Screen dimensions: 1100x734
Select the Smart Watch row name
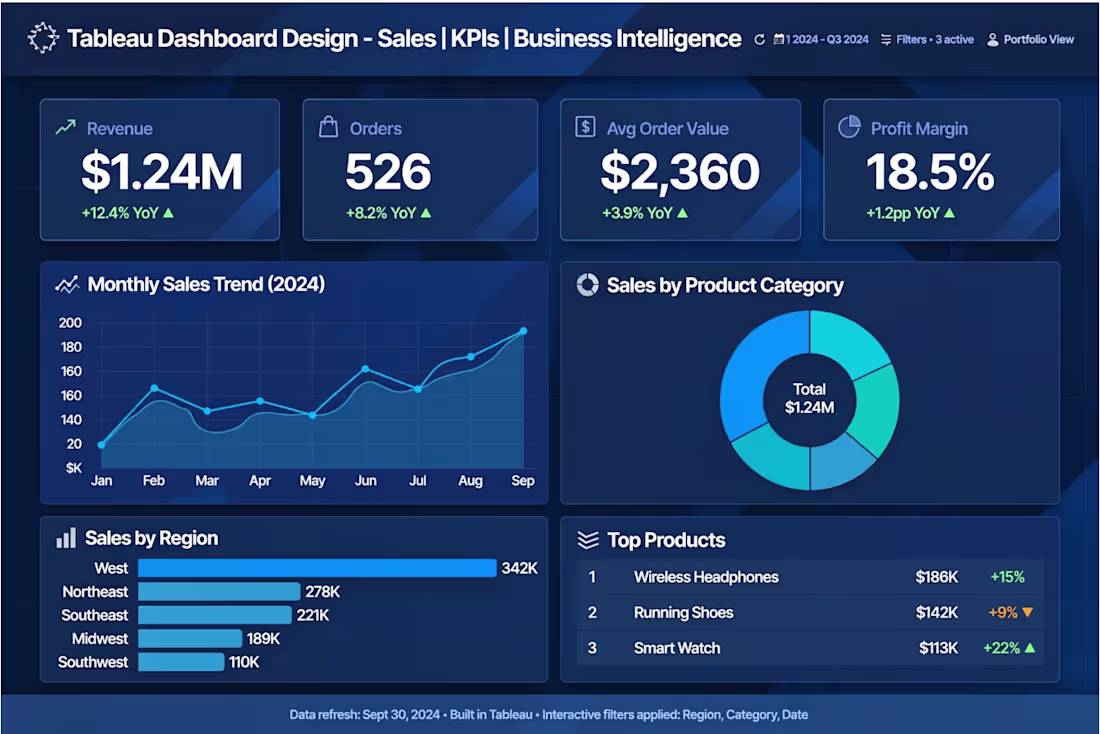(677, 648)
